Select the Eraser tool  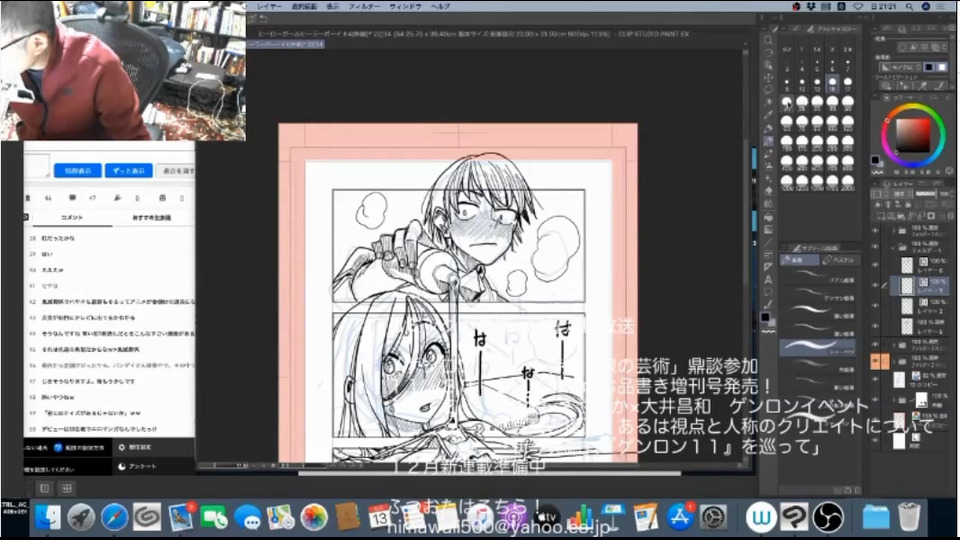[x=768, y=191]
